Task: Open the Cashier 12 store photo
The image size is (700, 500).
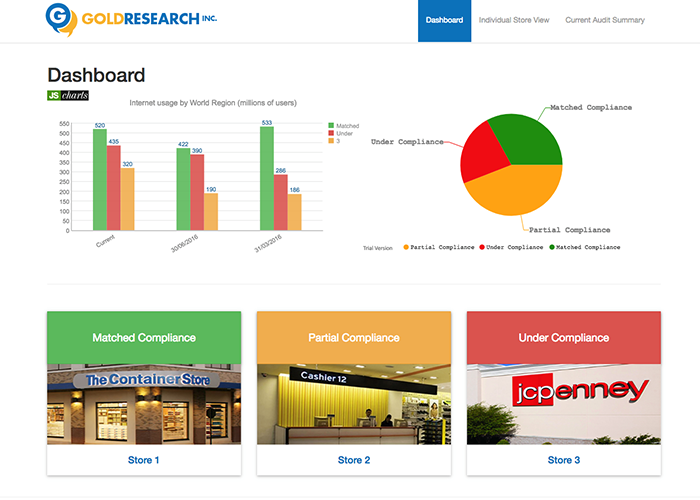Action: (354, 404)
